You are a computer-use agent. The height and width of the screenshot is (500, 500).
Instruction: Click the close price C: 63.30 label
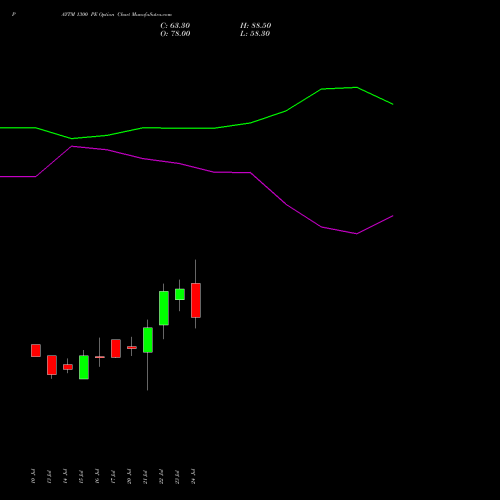tap(175, 26)
